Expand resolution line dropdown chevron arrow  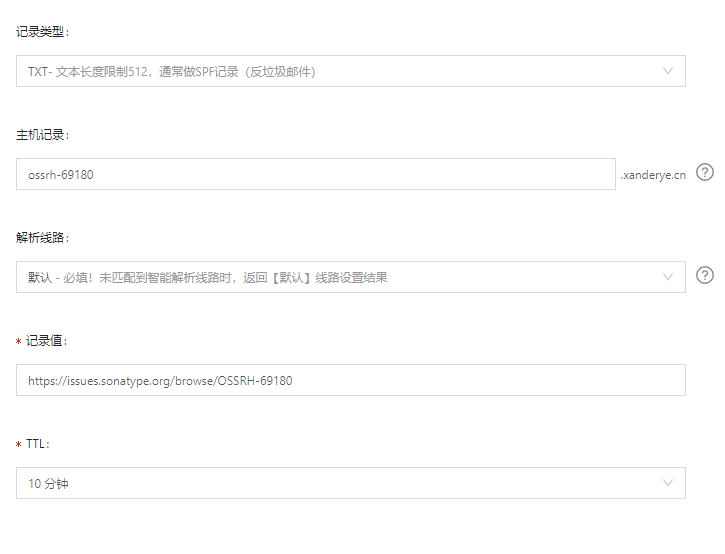pos(668,277)
